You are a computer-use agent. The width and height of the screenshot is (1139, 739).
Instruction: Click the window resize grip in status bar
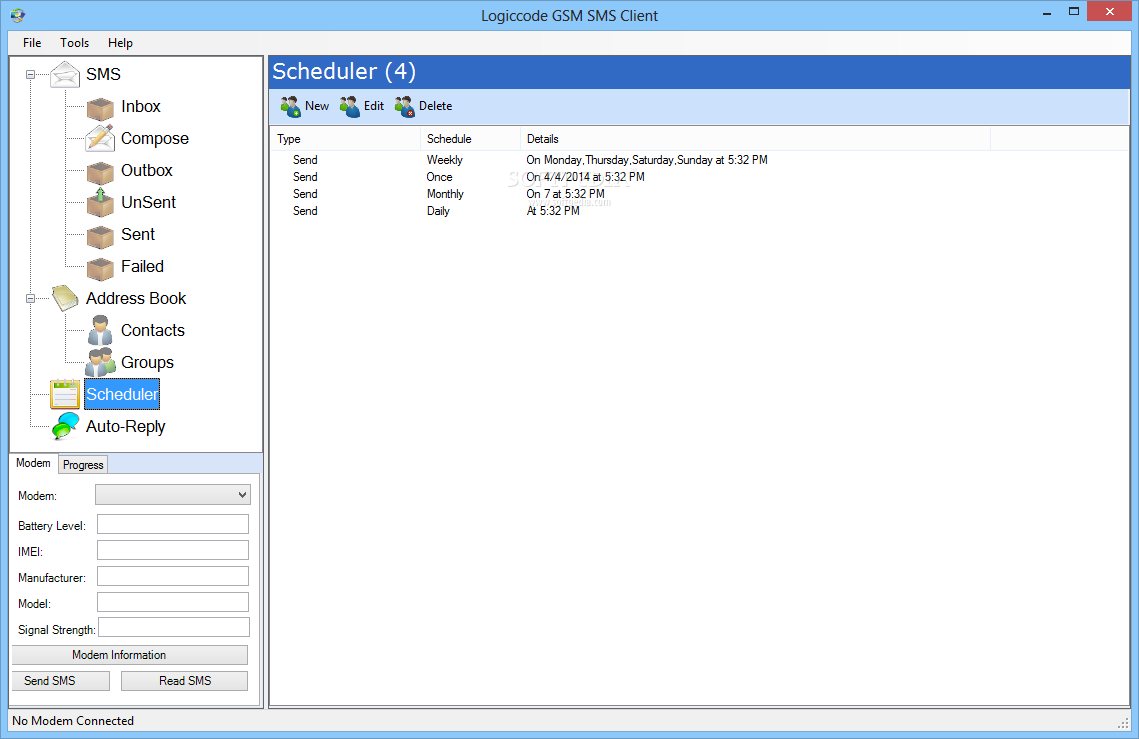coord(1123,723)
